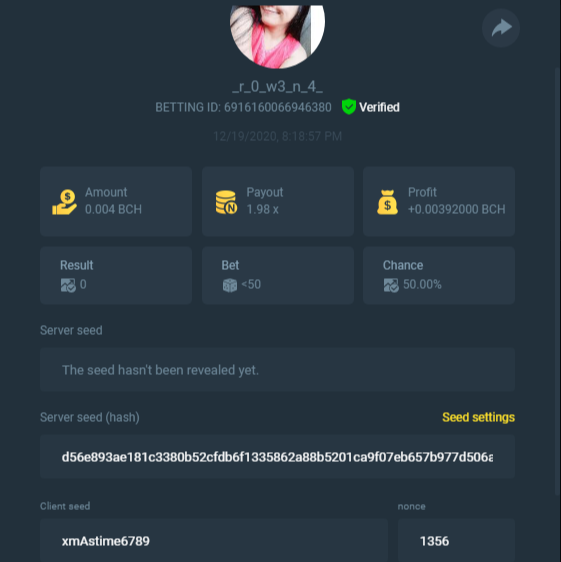Click the user profile avatar
The height and width of the screenshot is (562, 561).
[x=277, y=36]
